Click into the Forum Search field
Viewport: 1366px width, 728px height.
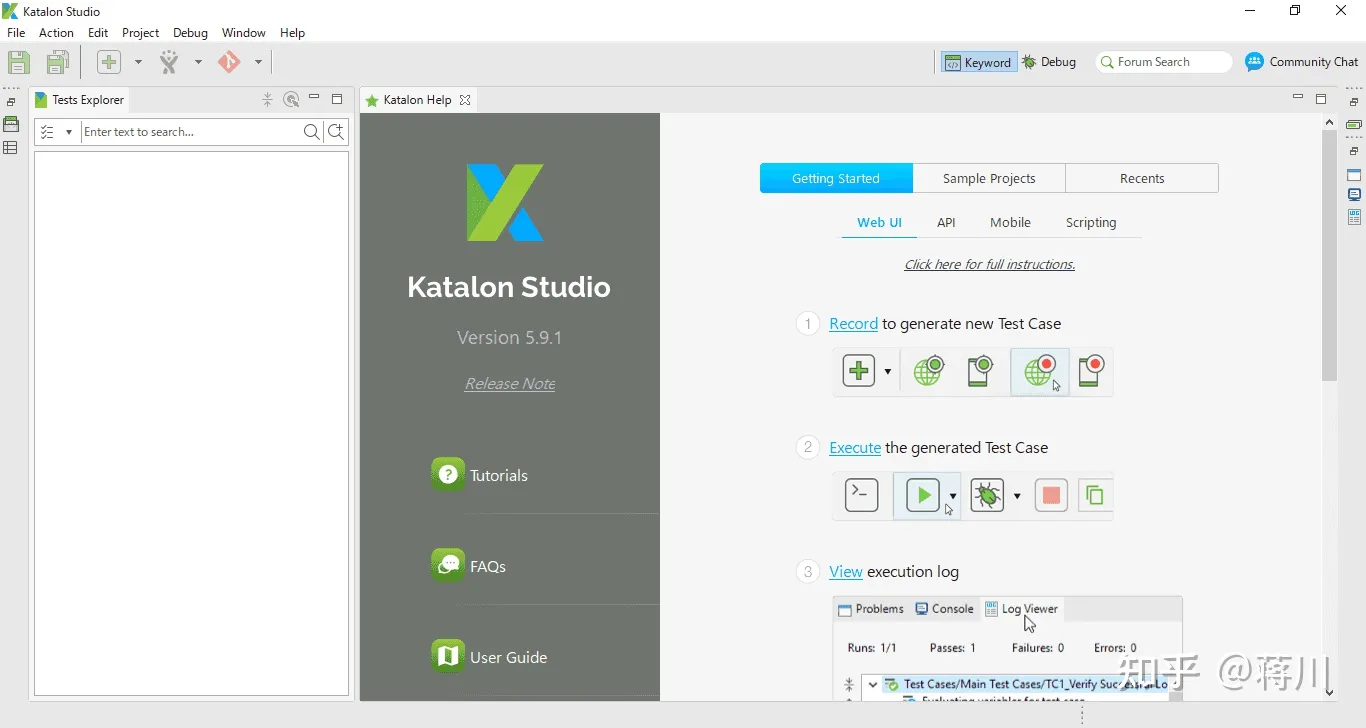[1164, 62]
